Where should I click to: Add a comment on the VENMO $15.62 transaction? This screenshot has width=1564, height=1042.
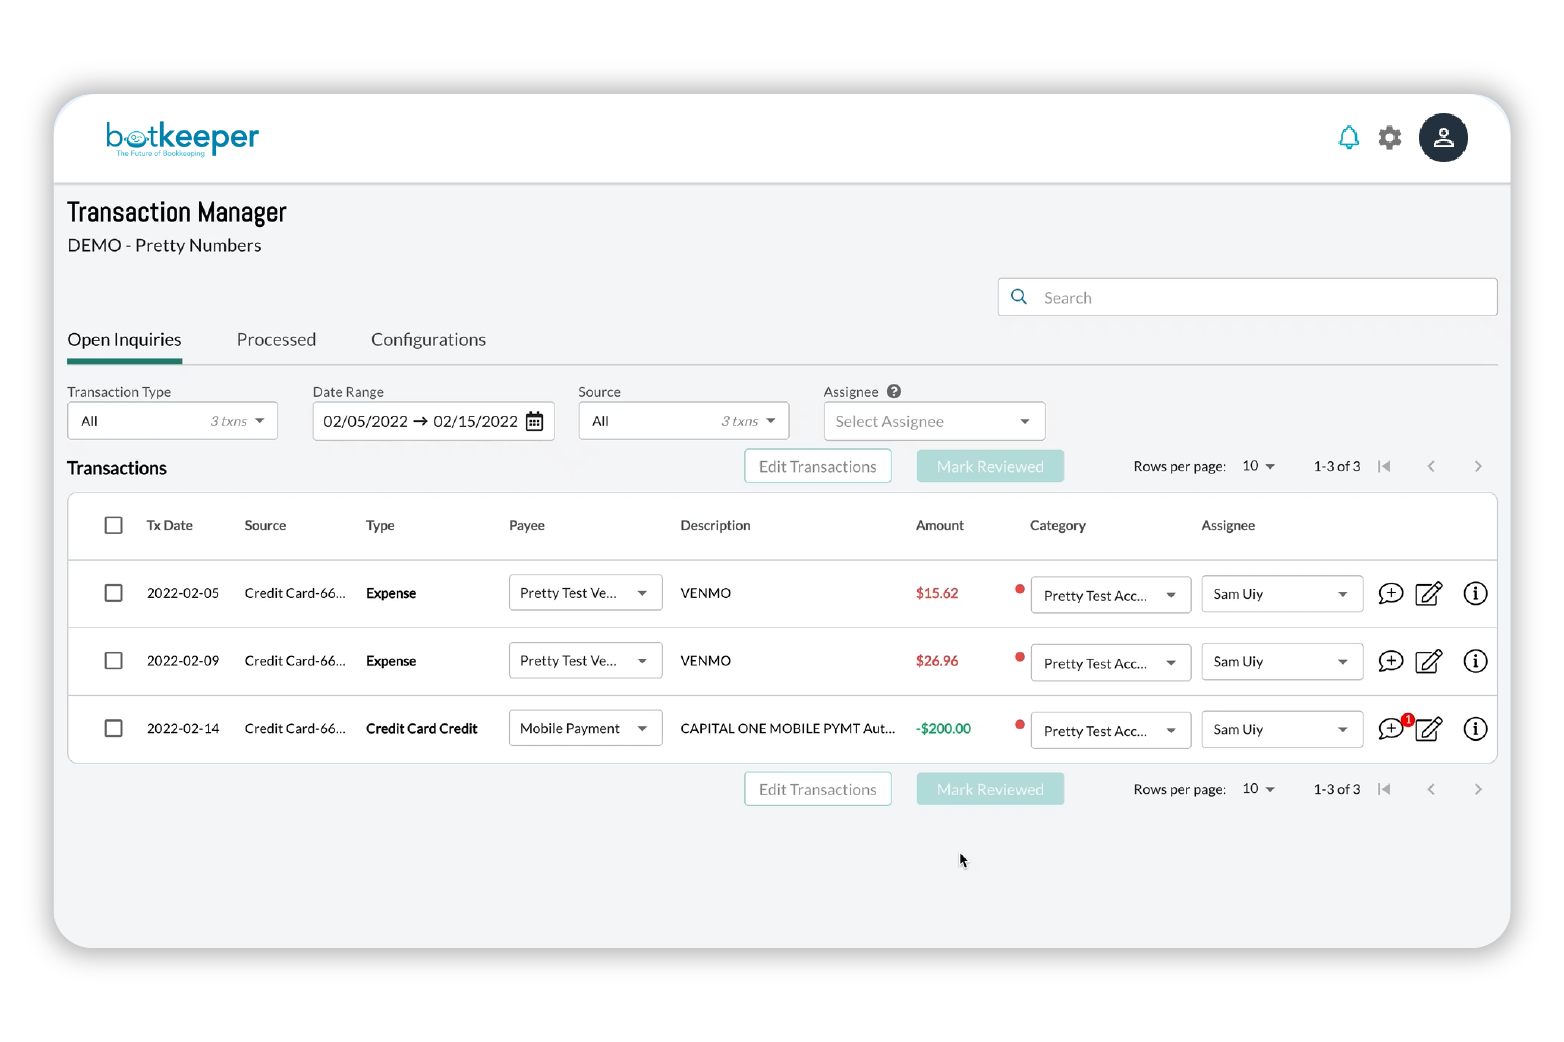(1390, 593)
